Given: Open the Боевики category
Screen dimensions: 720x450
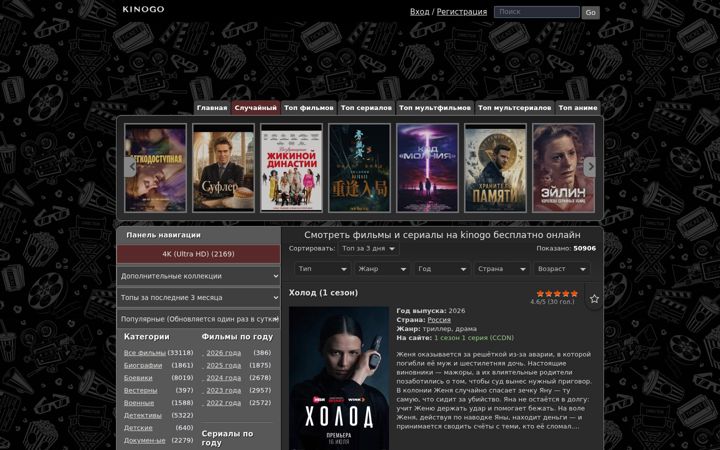Looking at the screenshot, I should (138, 378).
